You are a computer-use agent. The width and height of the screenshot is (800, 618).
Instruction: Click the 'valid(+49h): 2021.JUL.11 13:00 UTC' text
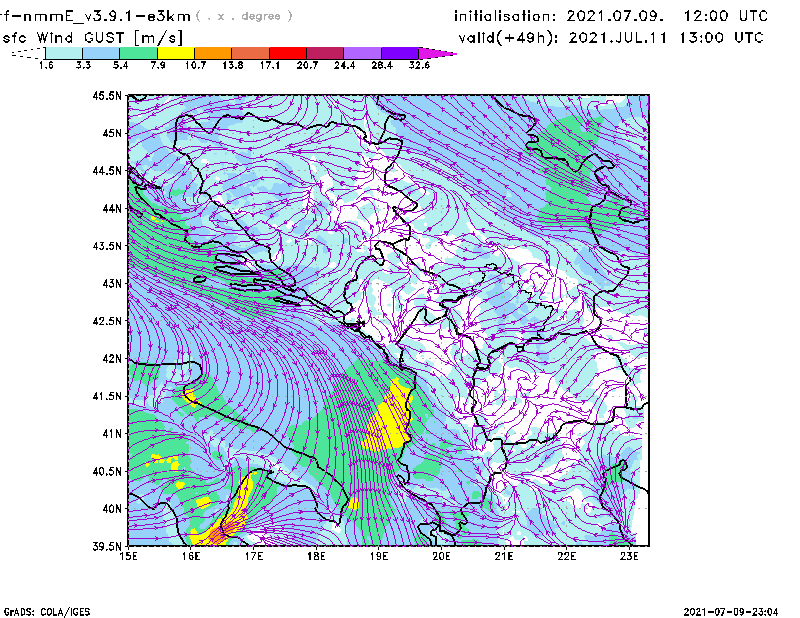(x=611, y=38)
